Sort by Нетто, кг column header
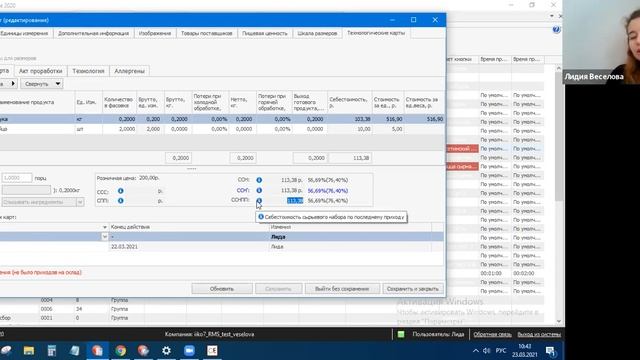 click(x=243, y=102)
